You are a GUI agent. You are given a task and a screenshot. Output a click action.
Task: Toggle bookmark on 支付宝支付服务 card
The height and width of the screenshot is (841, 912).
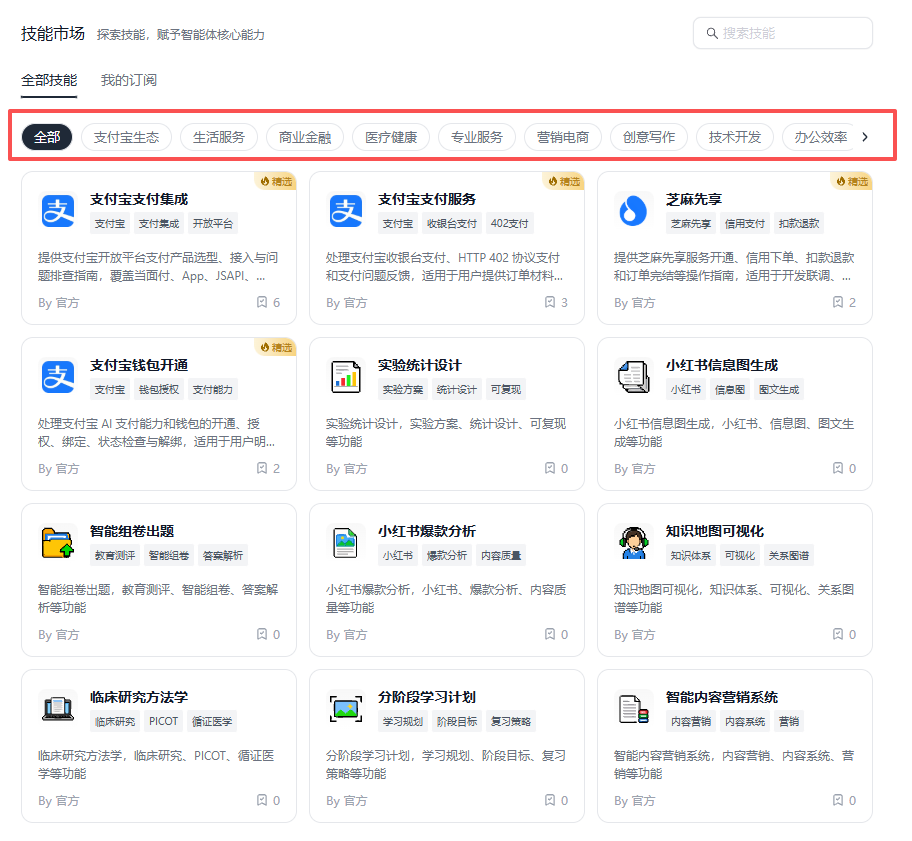[550, 302]
